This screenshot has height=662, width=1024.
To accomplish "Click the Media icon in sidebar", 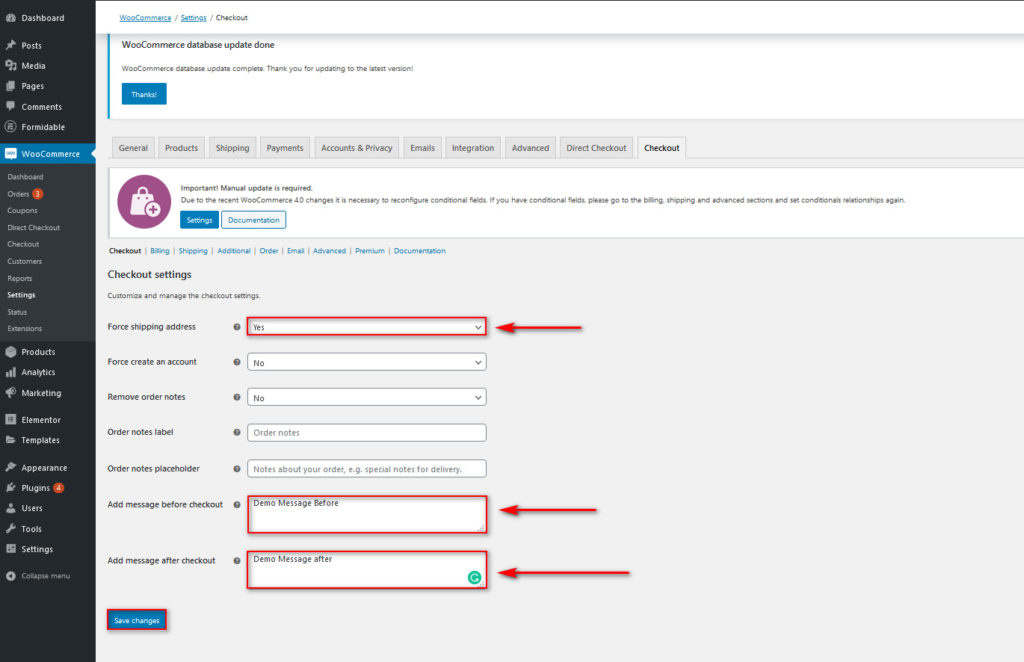I will click(x=10, y=65).
